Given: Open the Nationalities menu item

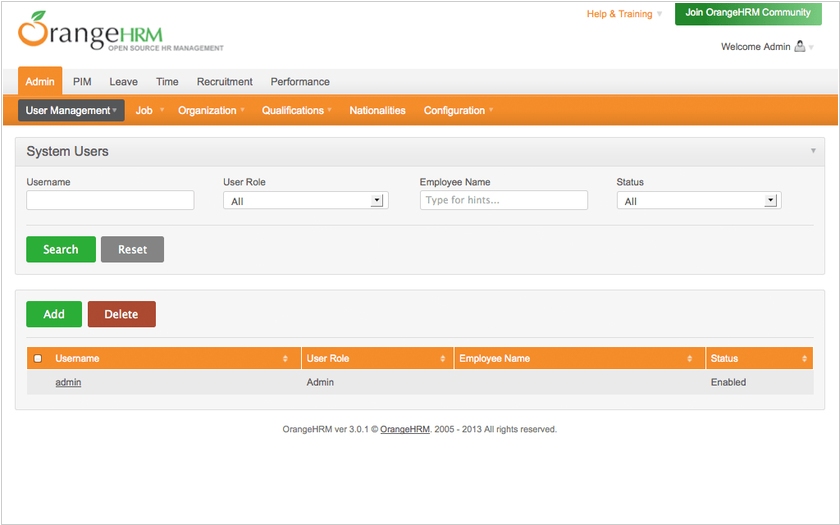Looking at the screenshot, I should (377, 111).
